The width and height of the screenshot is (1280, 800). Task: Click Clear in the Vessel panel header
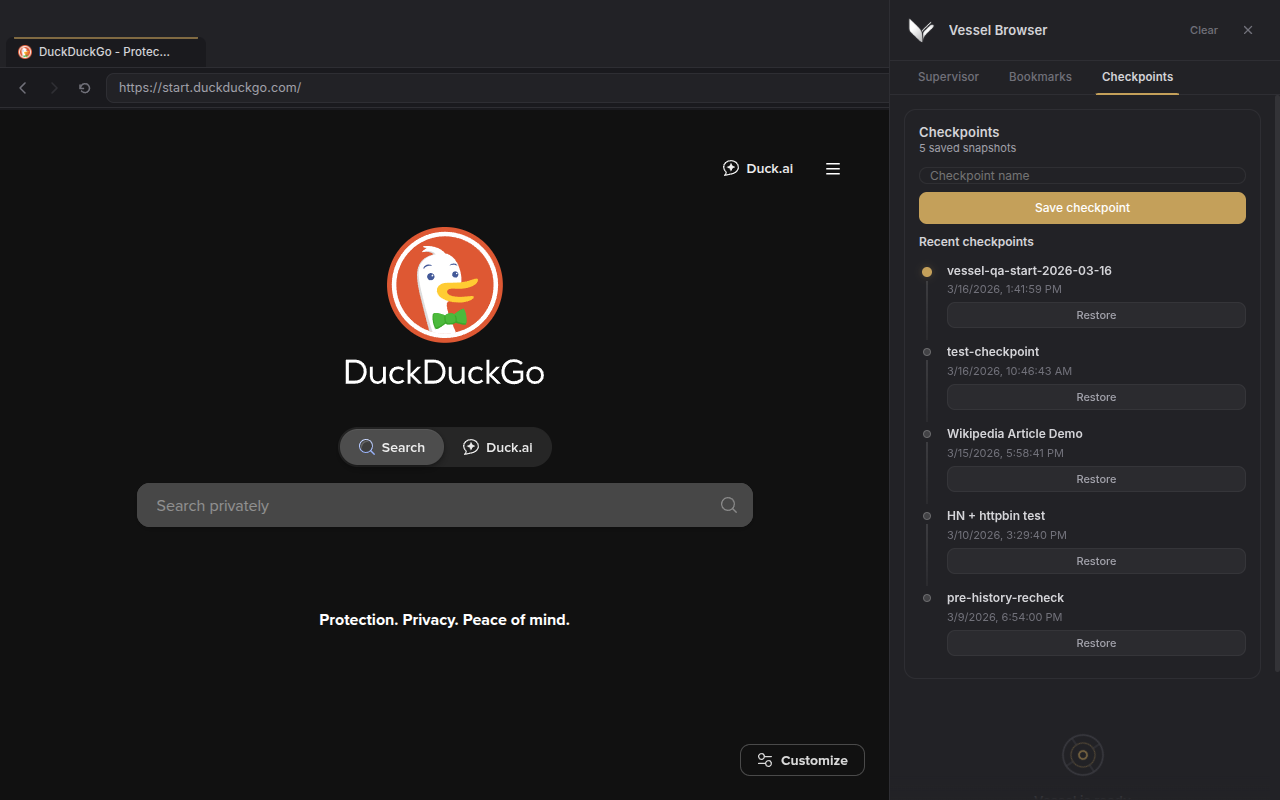pos(1204,30)
